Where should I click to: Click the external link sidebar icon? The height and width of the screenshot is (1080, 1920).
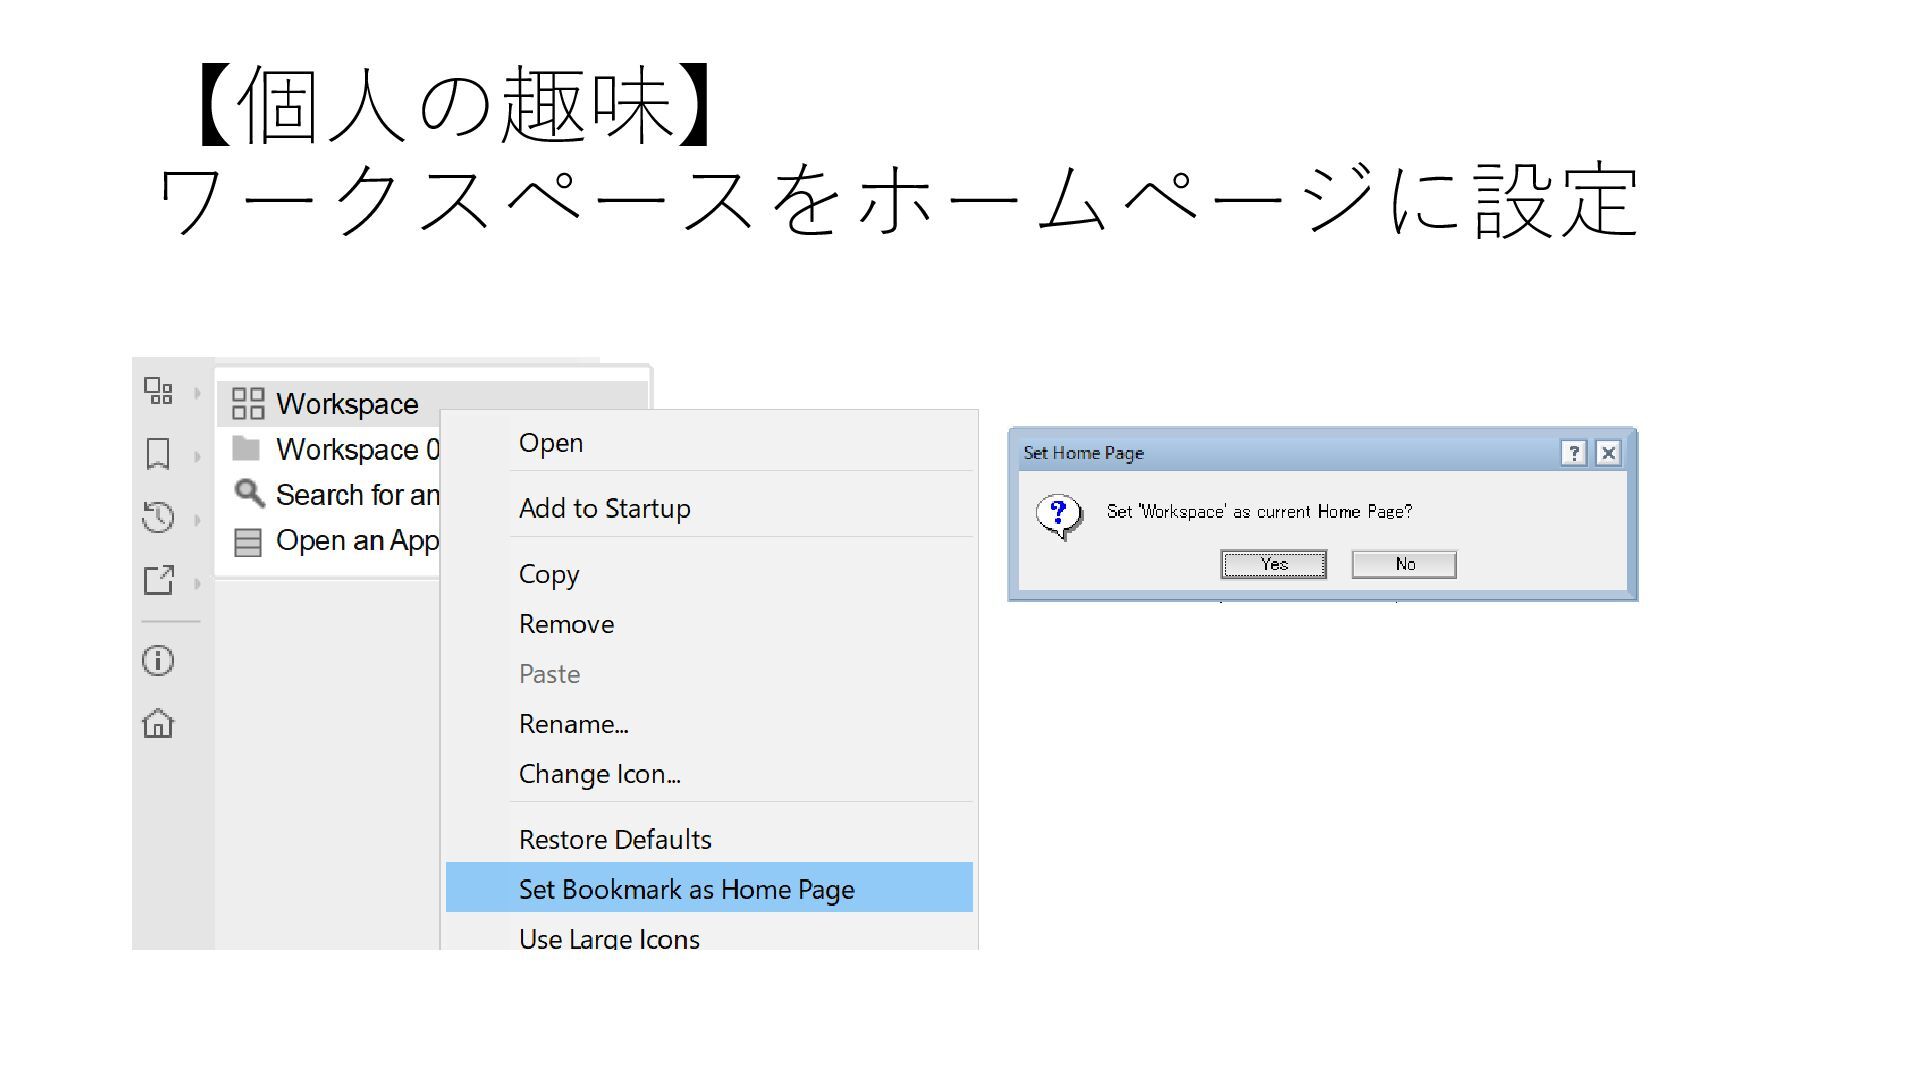point(158,580)
